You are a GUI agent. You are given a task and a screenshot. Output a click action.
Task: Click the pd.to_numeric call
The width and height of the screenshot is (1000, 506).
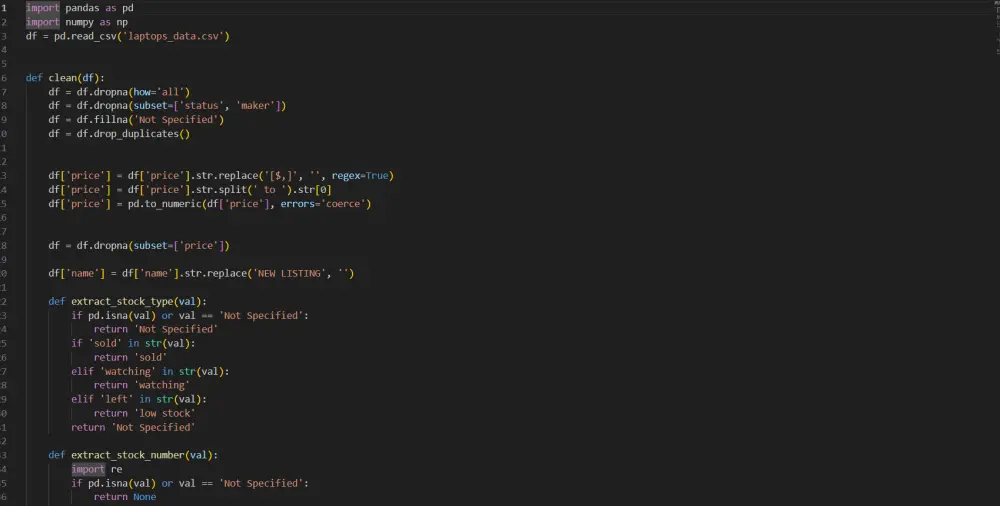[249, 204]
